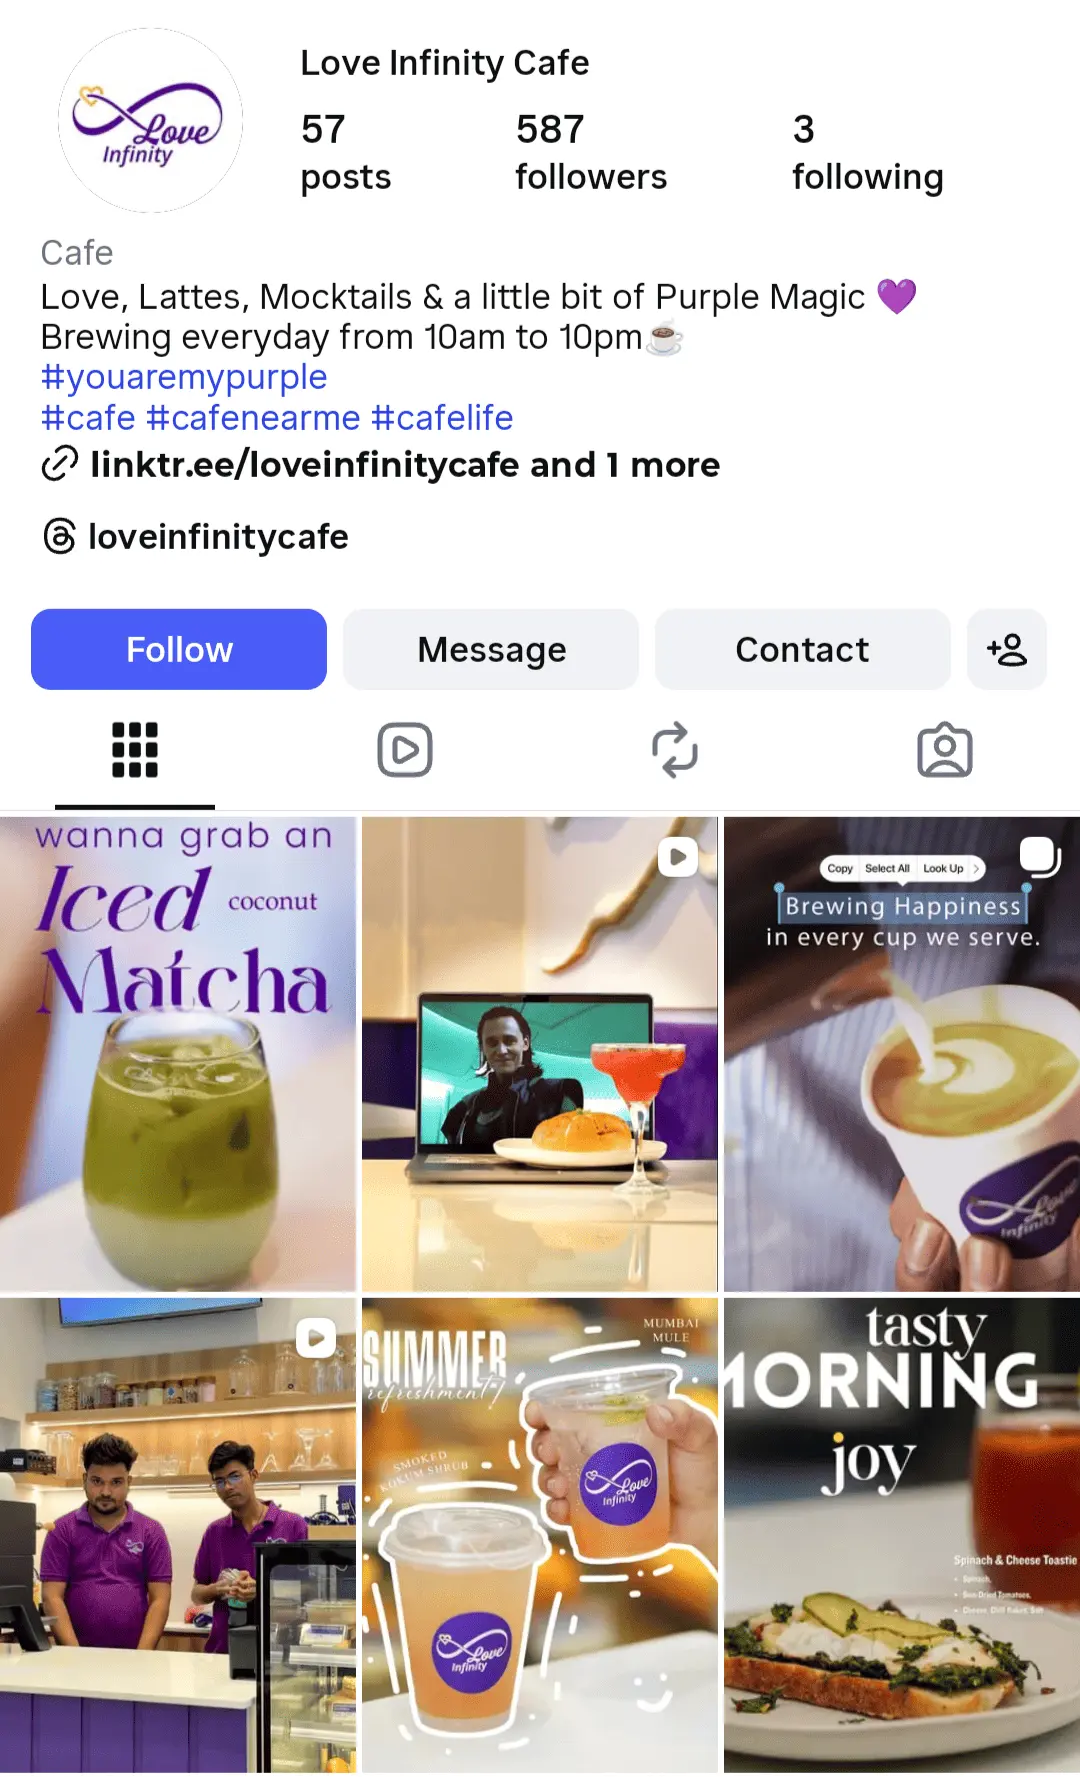The height and width of the screenshot is (1777, 1080).
Task: Tap the Message button
Action: (491, 649)
